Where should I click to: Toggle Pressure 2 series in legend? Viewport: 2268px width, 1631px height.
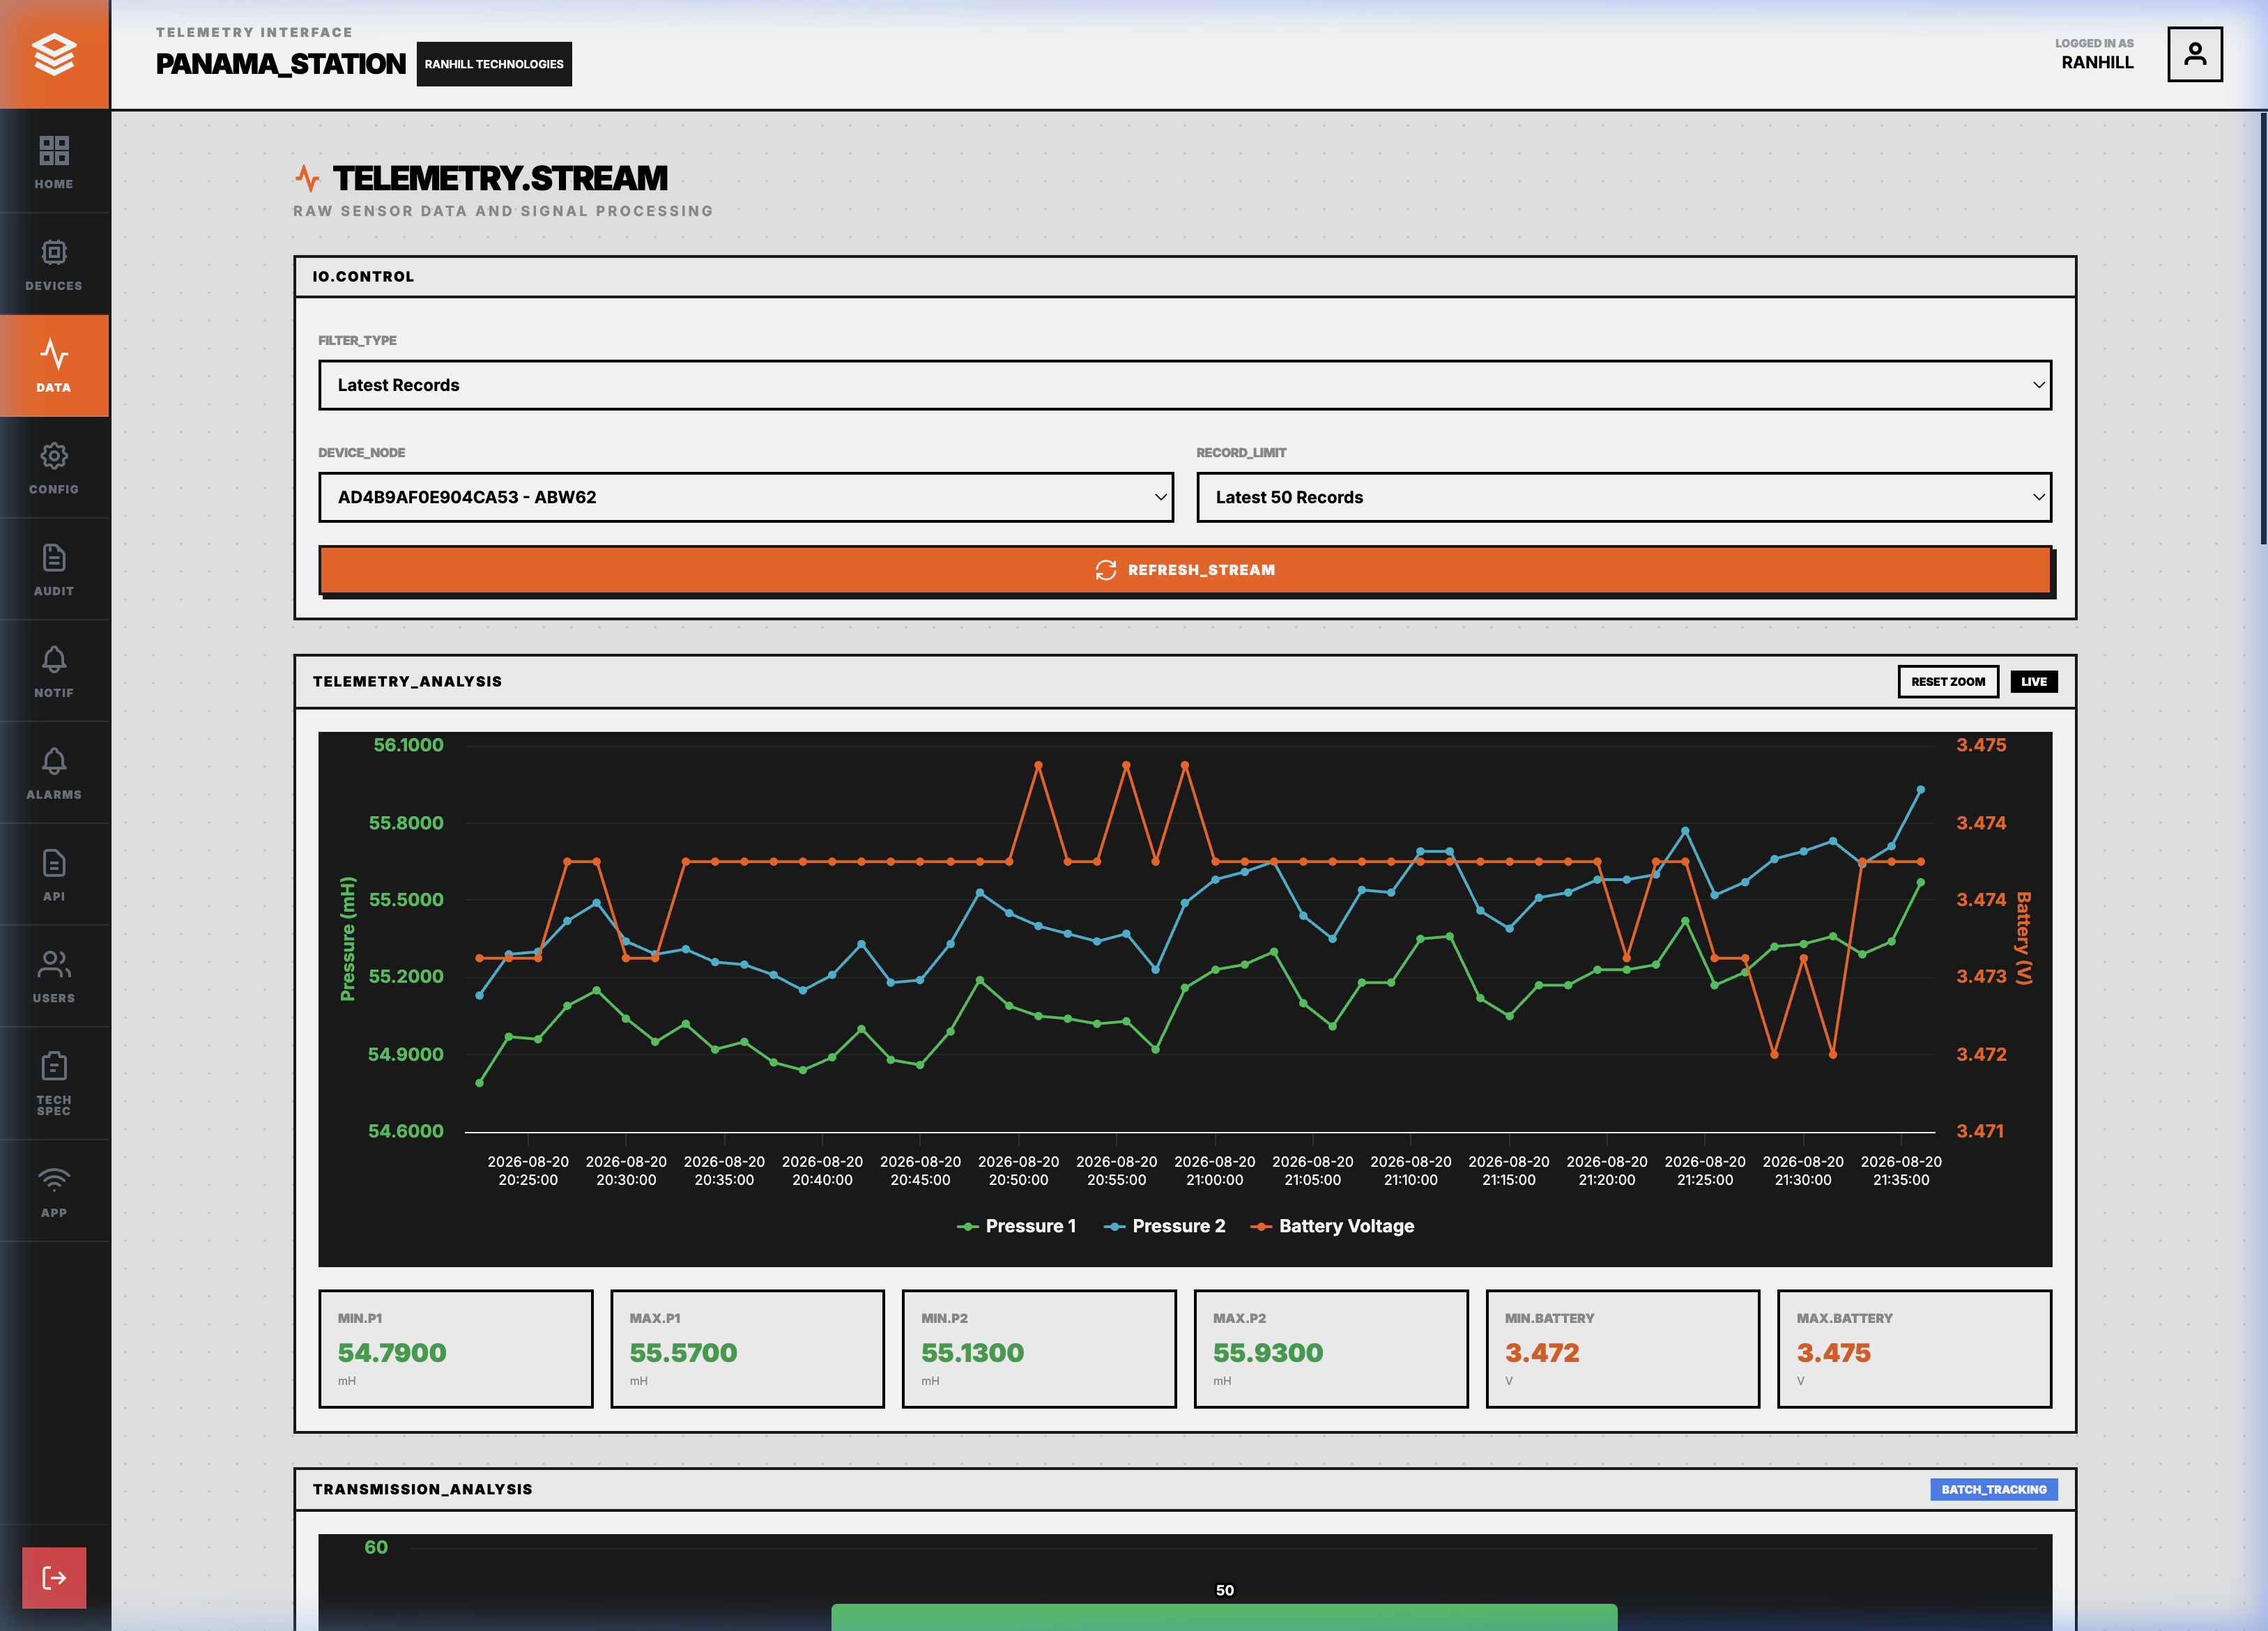point(1164,1226)
